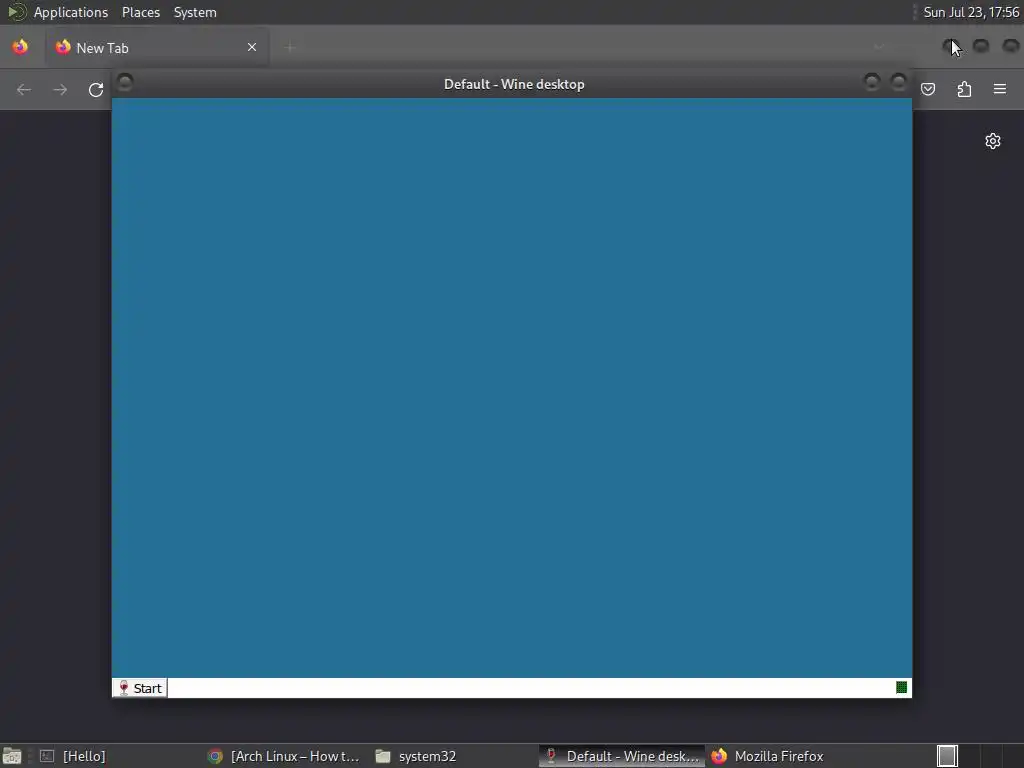The height and width of the screenshot is (768, 1024).
Task: Expand the list-all-tabs dropdown arrow
Action: (x=879, y=47)
